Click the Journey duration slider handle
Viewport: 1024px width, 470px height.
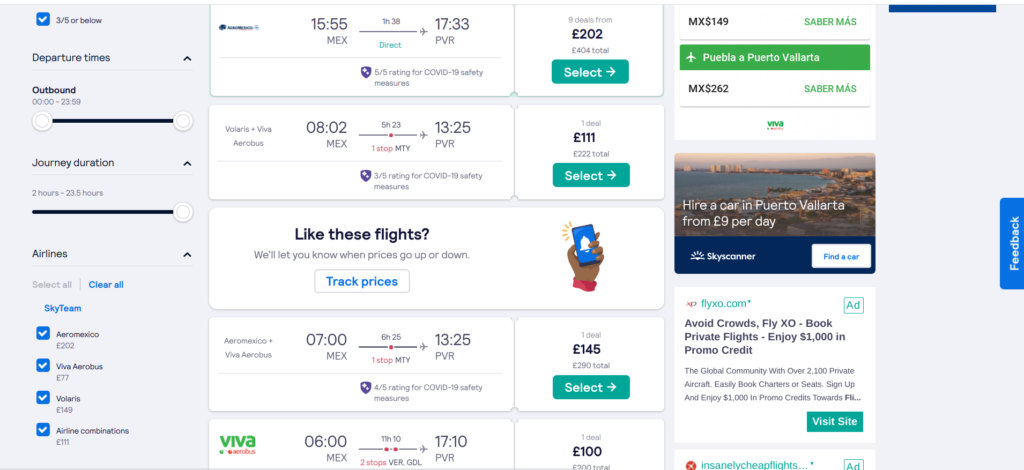183,212
